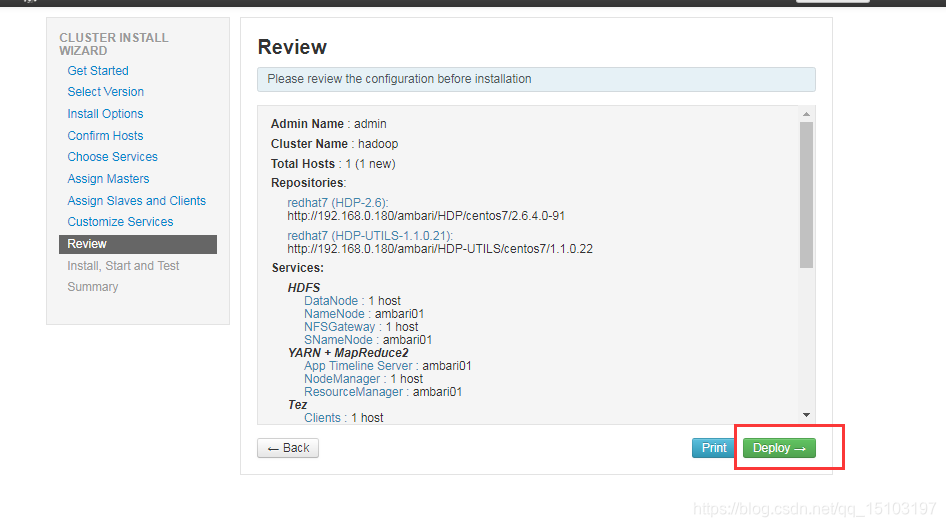
Task: Go to Install Options step
Action: [x=105, y=113]
